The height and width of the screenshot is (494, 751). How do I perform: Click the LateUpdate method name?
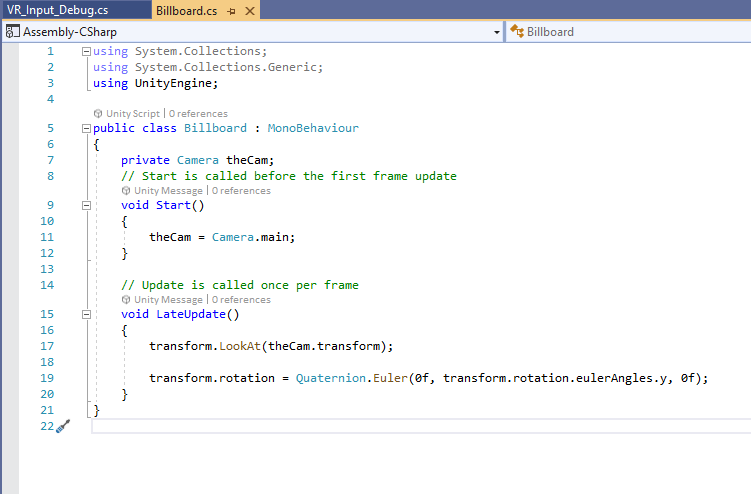pyautogui.click(x=191, y=314)
